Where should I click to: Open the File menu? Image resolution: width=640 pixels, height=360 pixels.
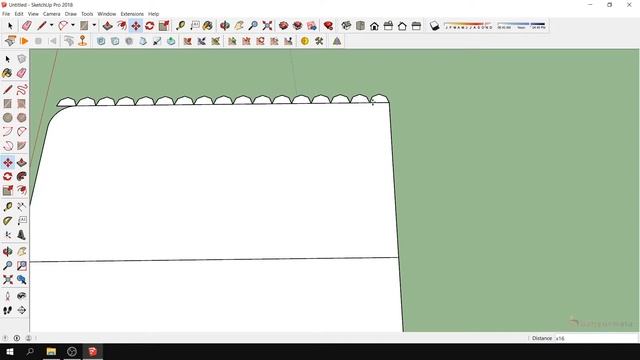[6, 14]
